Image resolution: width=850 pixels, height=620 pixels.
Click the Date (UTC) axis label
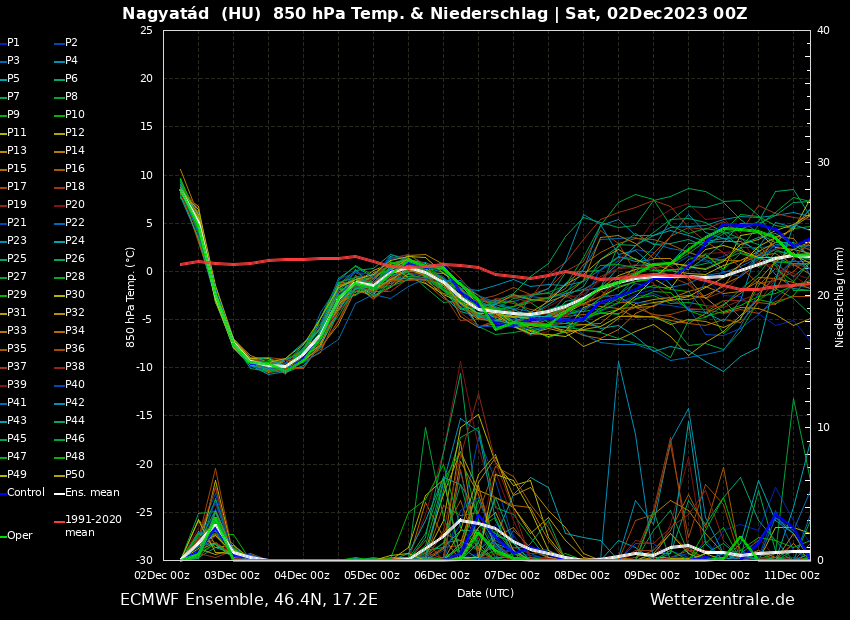point(486,593)
